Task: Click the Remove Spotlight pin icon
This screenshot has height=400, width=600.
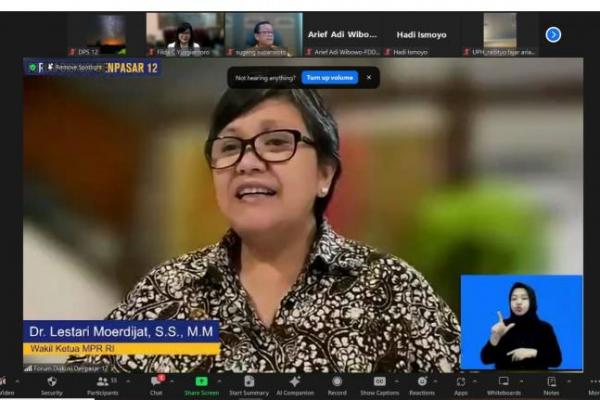Action: [50, 68]
